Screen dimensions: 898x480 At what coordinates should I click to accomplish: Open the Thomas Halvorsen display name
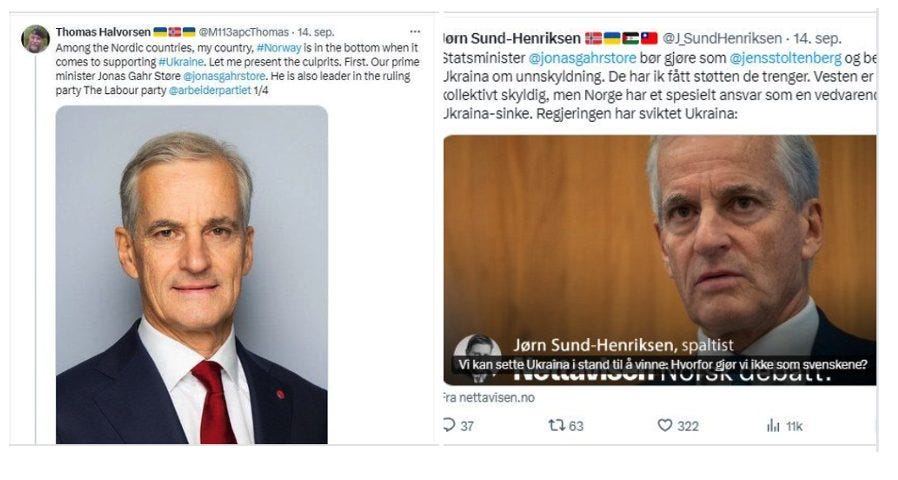(103, 32)
